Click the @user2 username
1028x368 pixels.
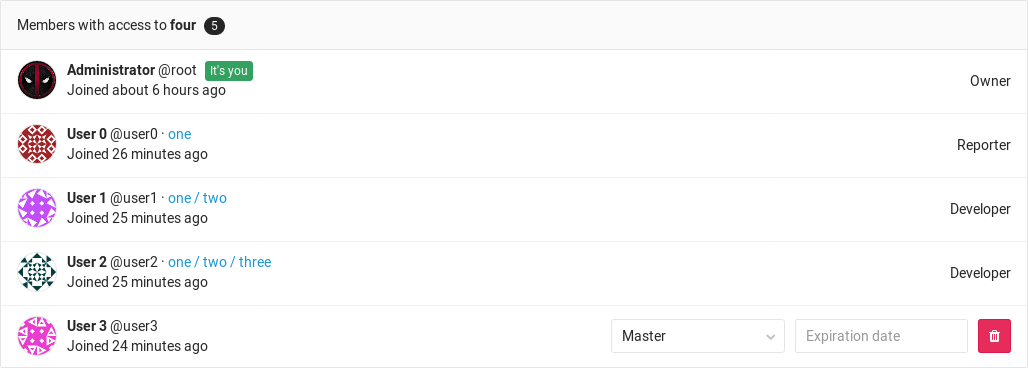point(134,262)
